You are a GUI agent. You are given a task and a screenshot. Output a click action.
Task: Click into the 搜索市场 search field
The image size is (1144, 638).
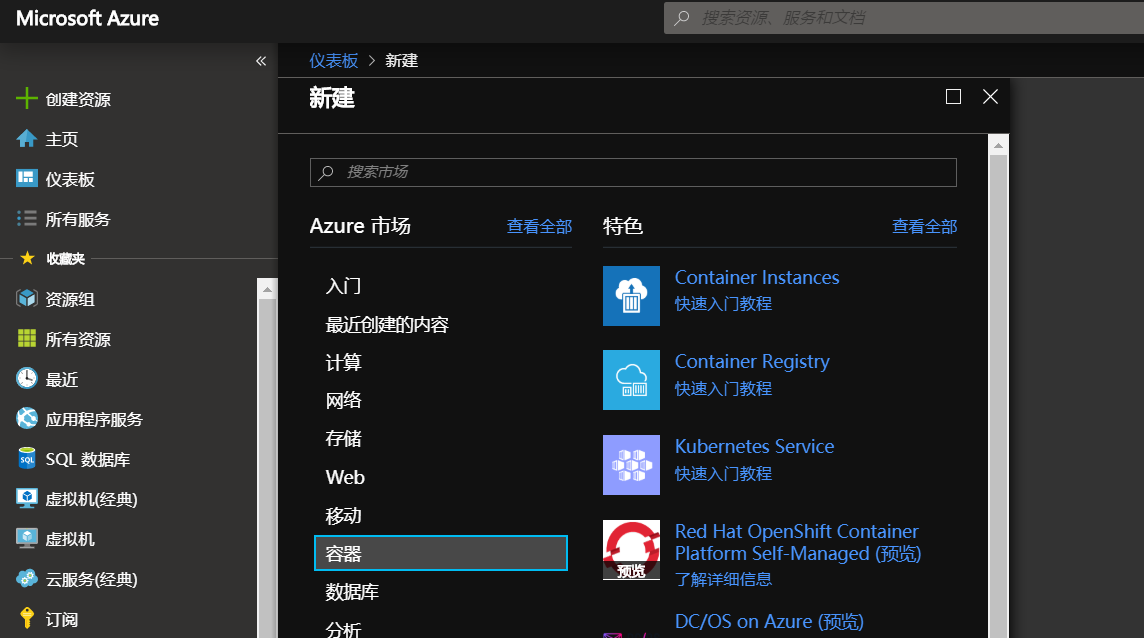pyautogui.click(x=633, y=172)
